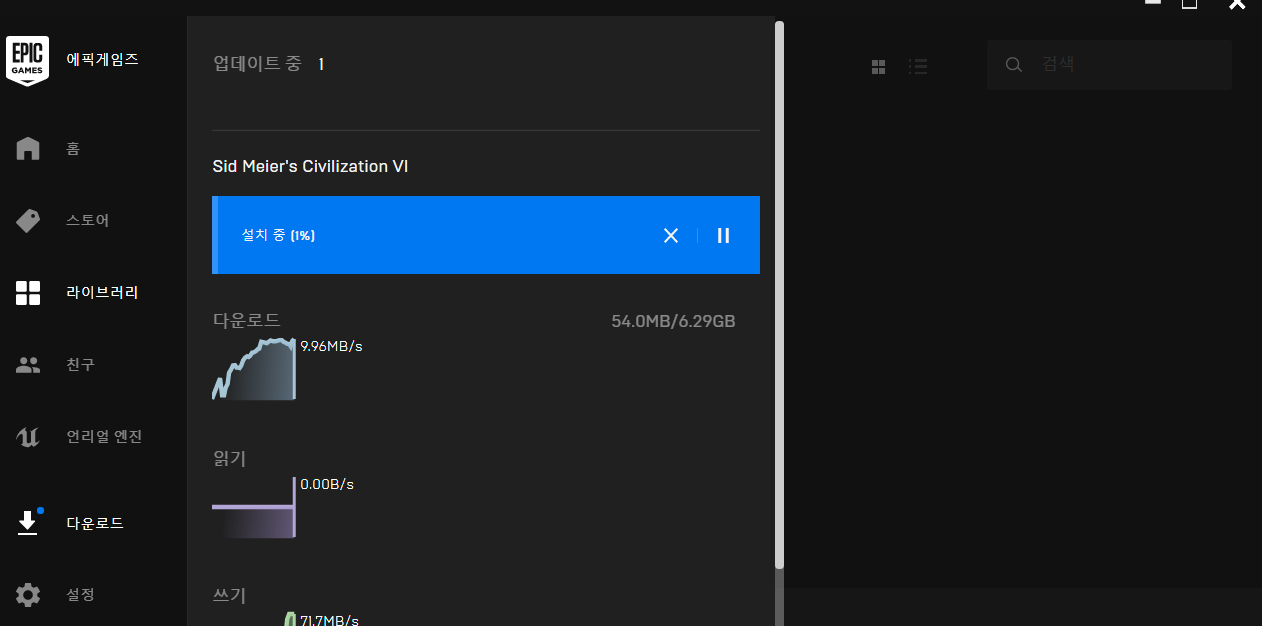
Task: Select the 언리얼 엔진 menu label
Action: click(x=104, y=437)
